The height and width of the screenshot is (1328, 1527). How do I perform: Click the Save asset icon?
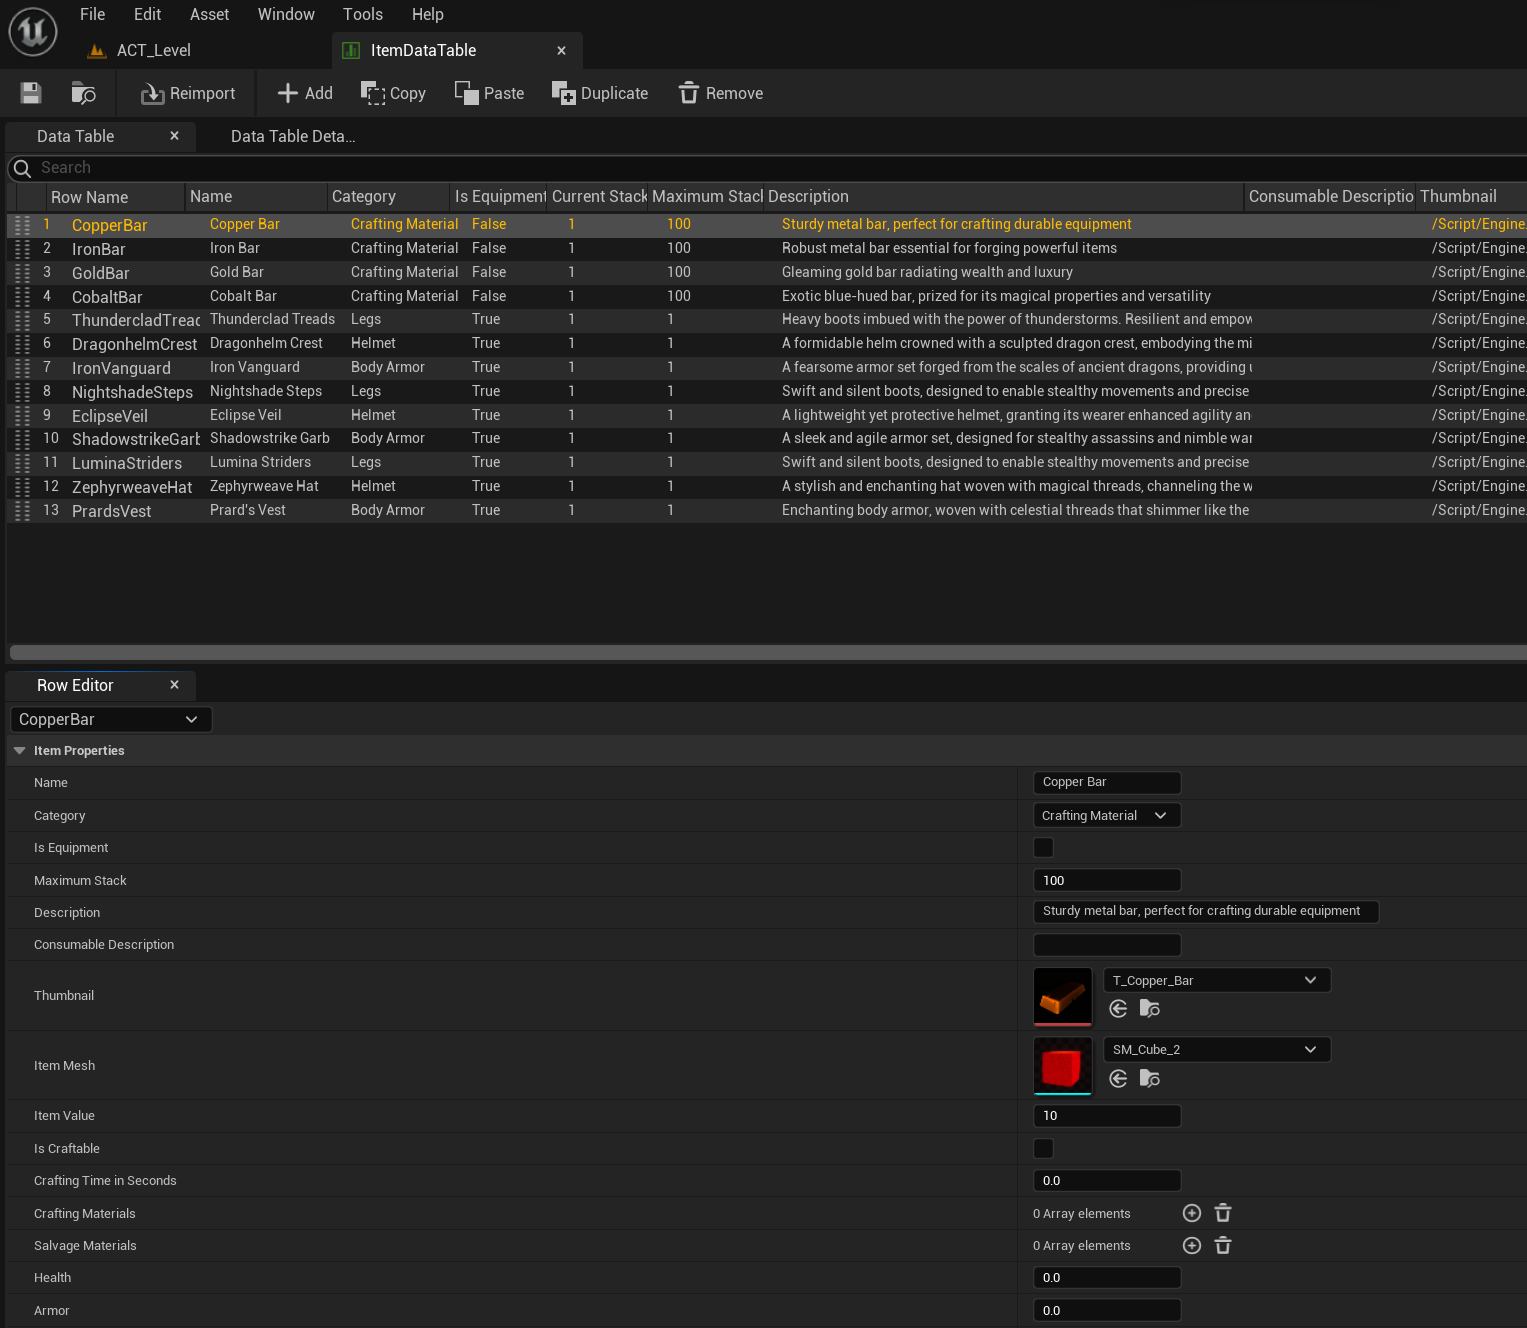pos(30,92)
